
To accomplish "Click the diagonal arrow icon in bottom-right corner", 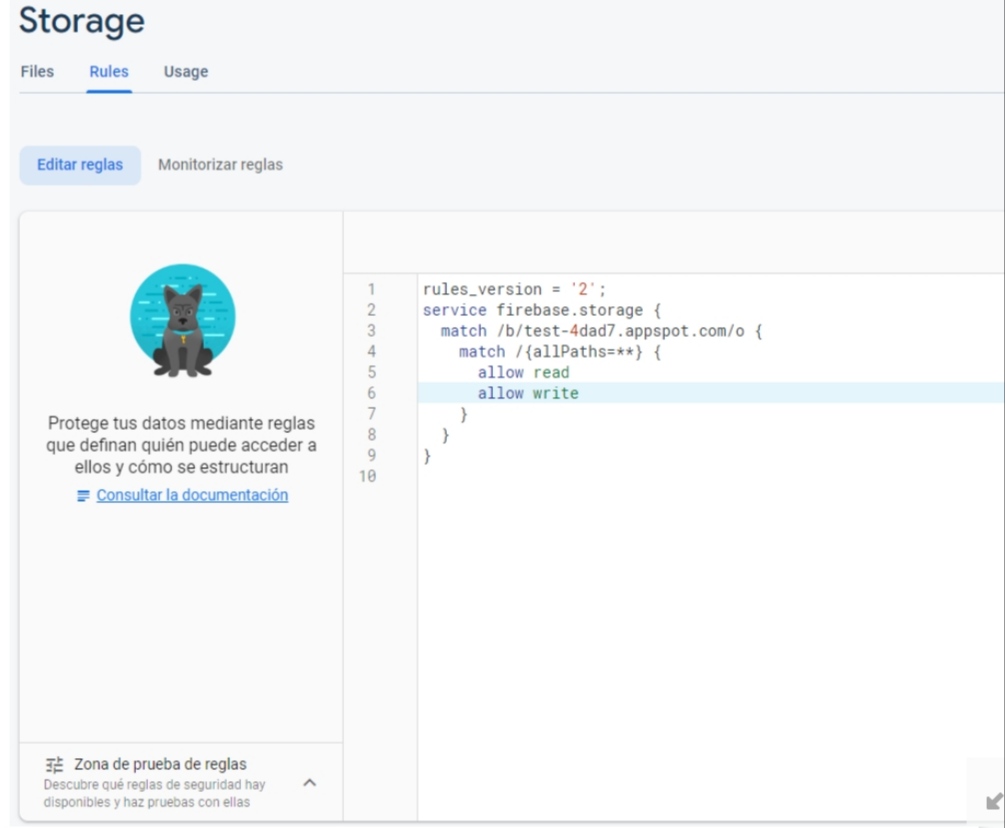I will (x=993, y=802).
